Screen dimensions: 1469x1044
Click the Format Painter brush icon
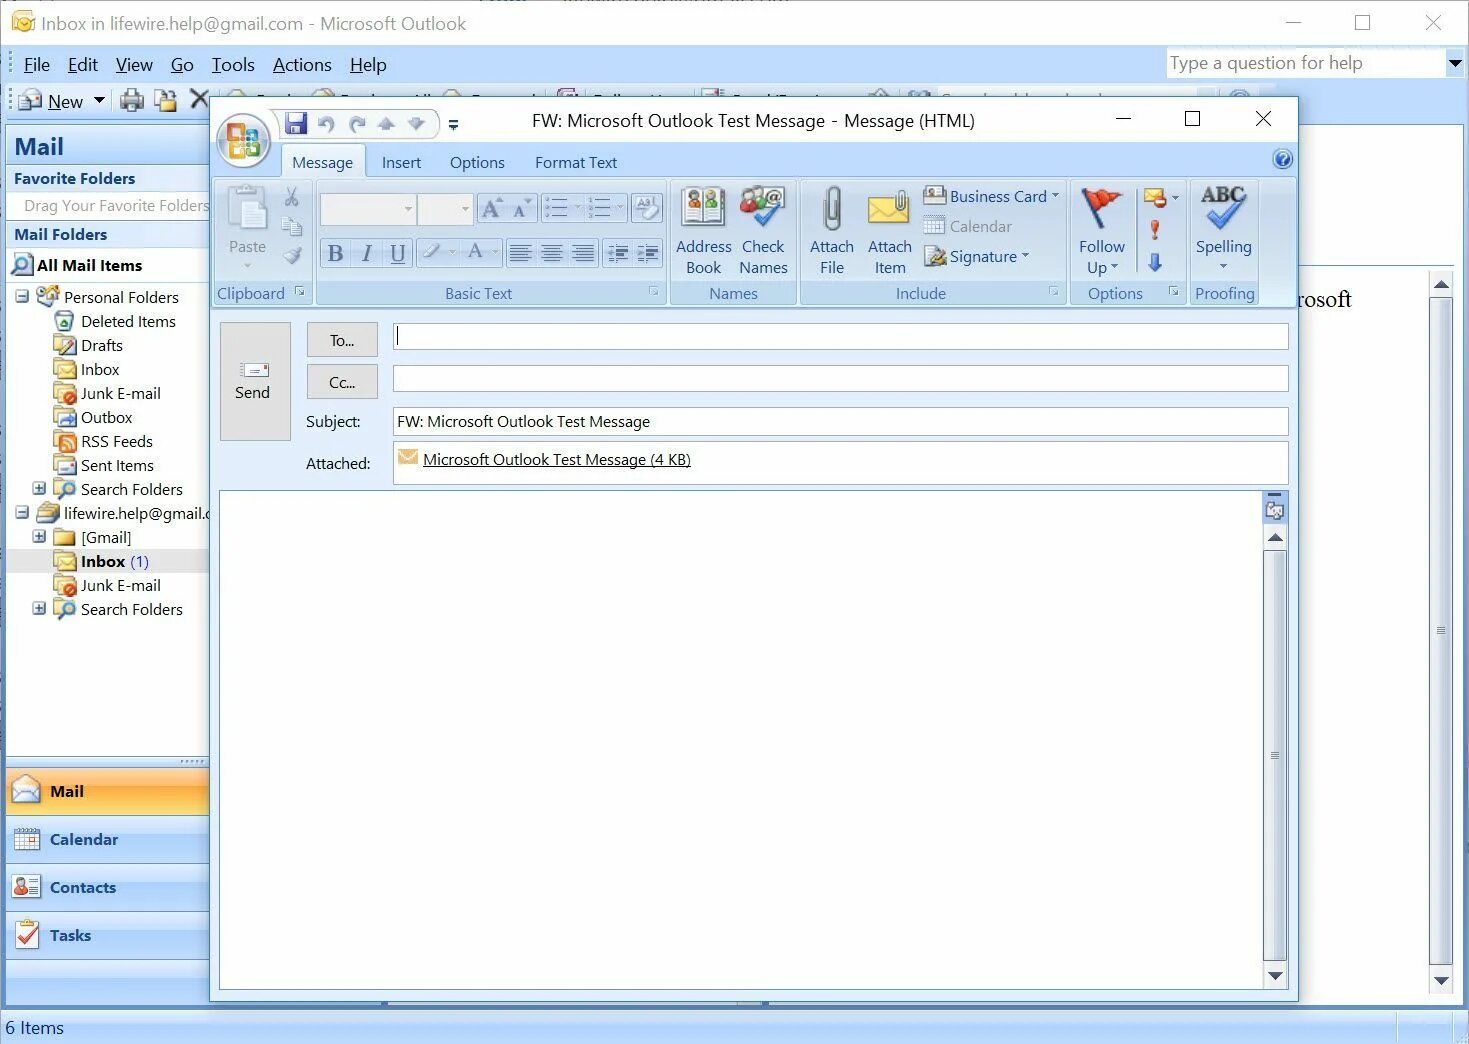[x=292, y=255]
